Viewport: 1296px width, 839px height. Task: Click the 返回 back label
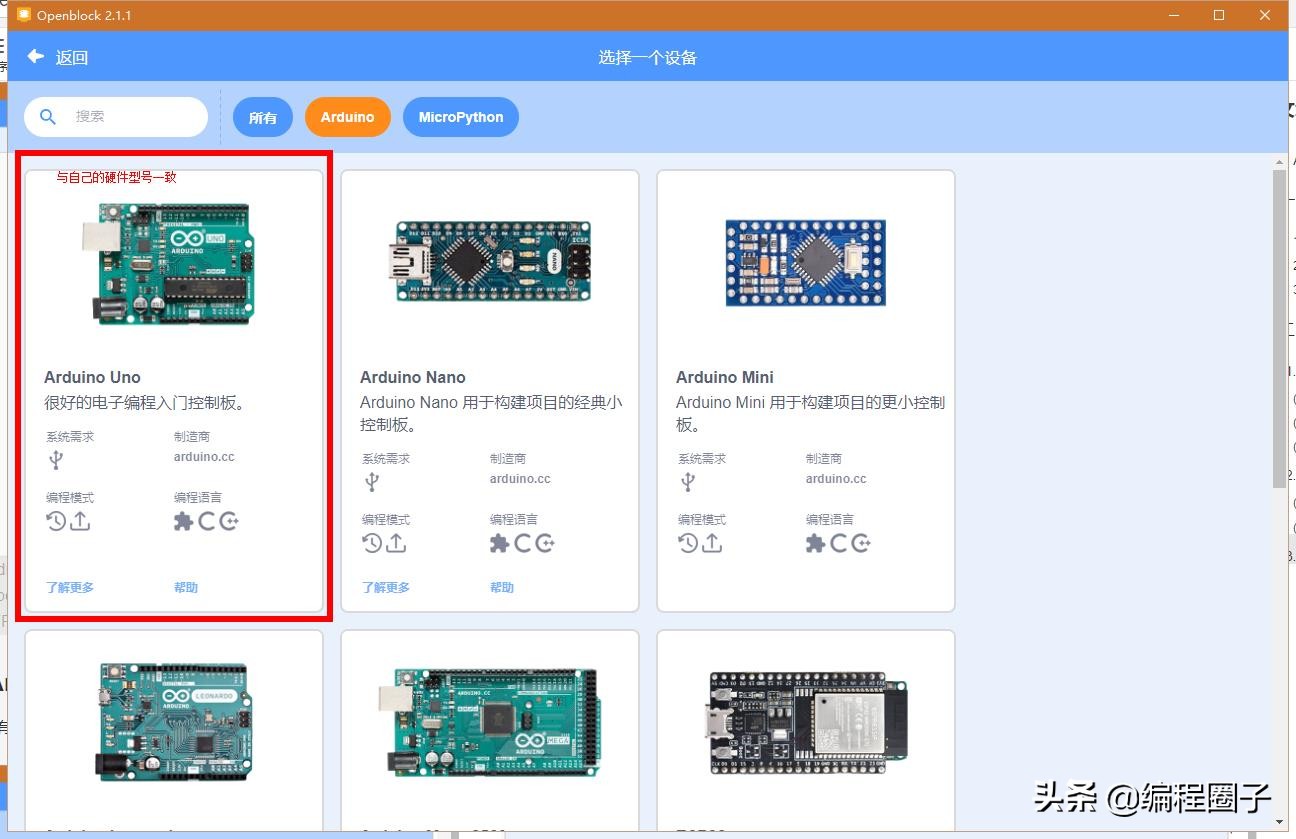pos(72,58)
